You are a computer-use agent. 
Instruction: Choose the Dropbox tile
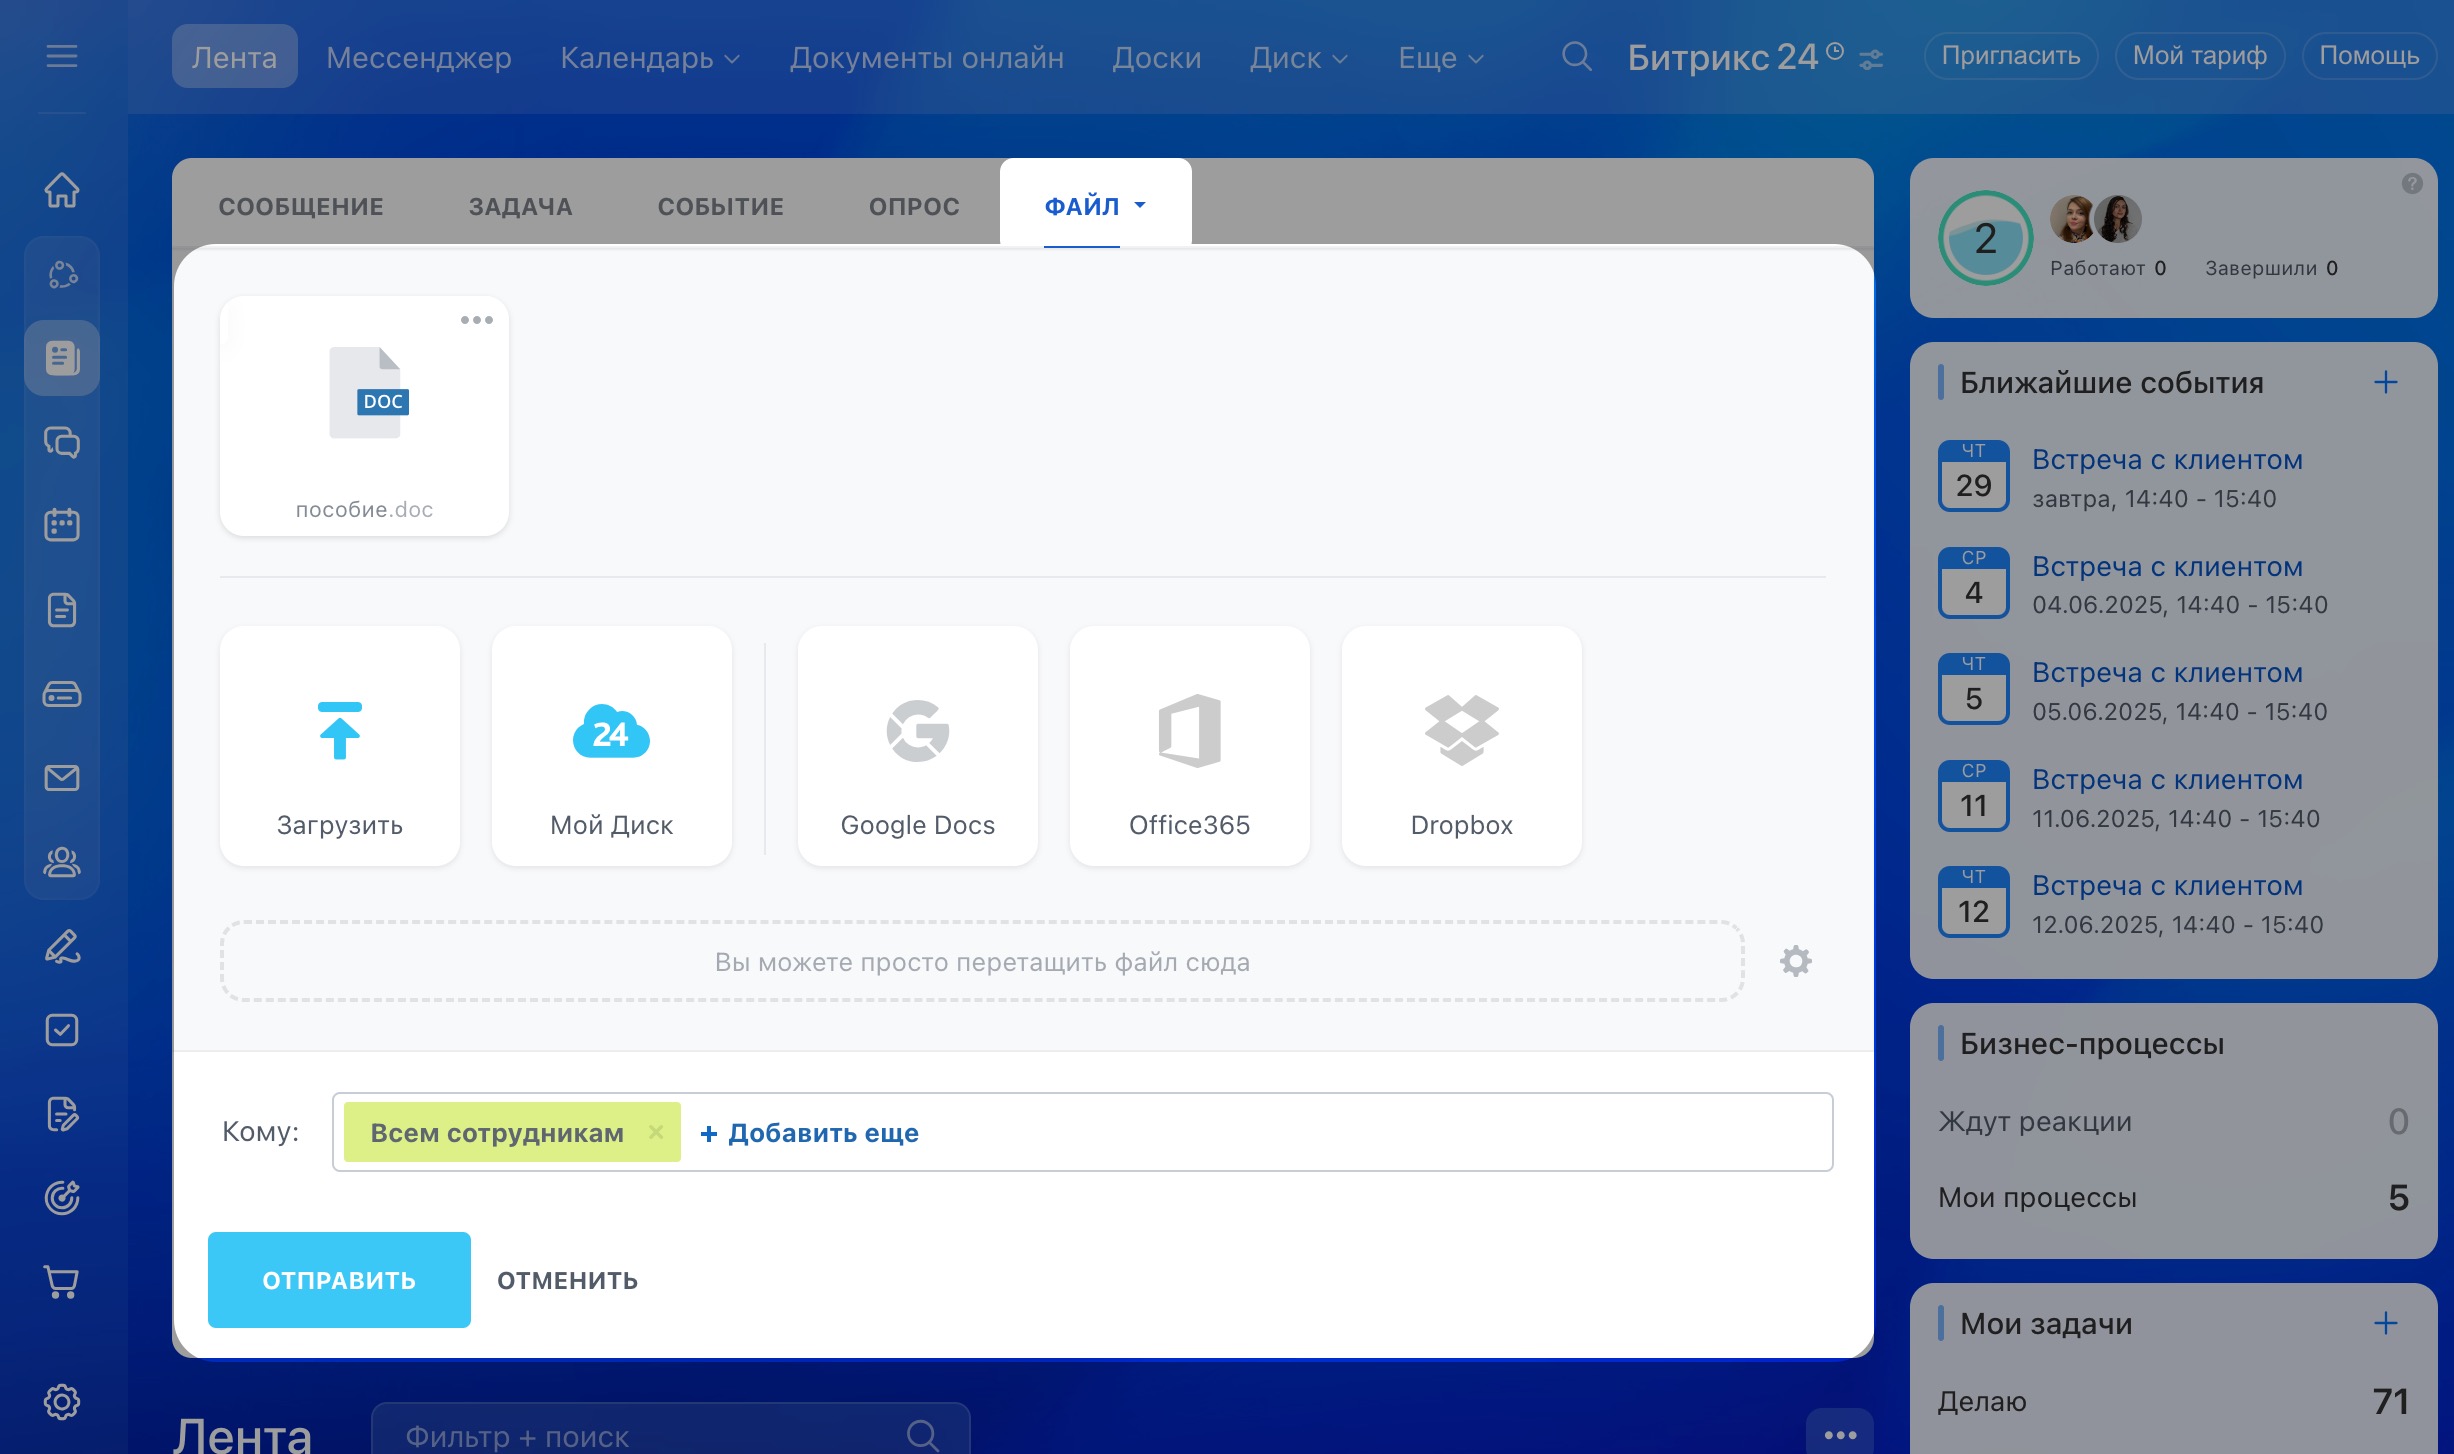pyautogui.click(x=1462, y=746)
